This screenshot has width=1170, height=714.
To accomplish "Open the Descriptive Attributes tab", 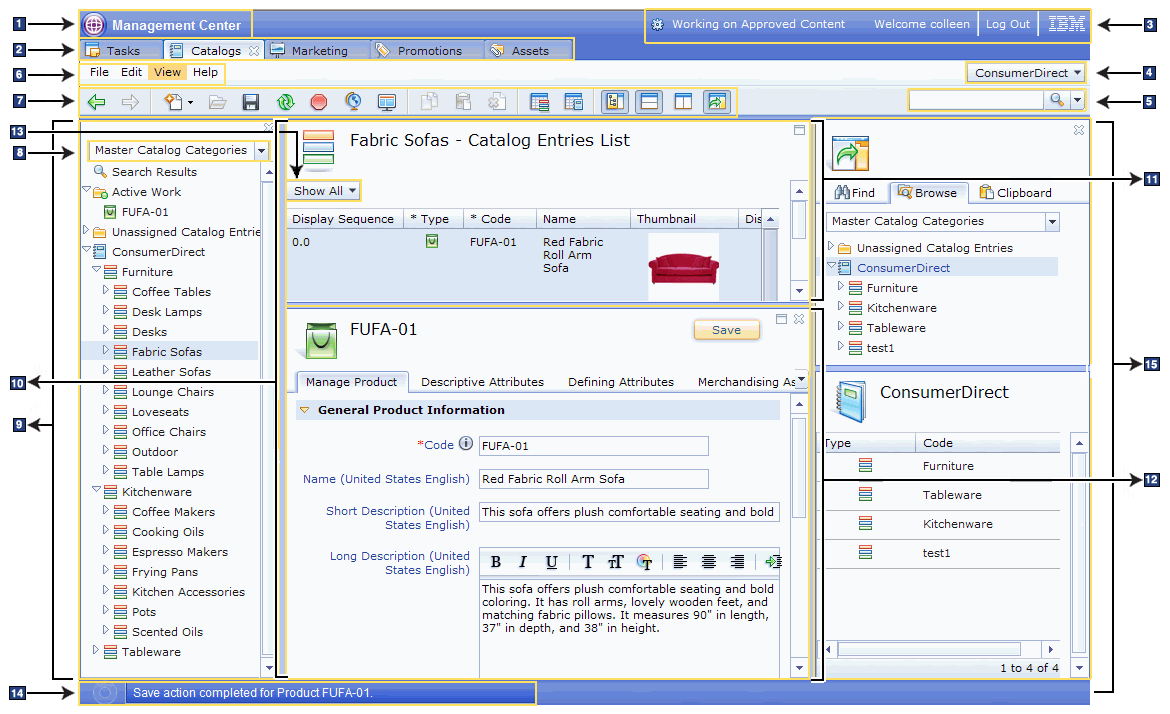I will point(482,382).
